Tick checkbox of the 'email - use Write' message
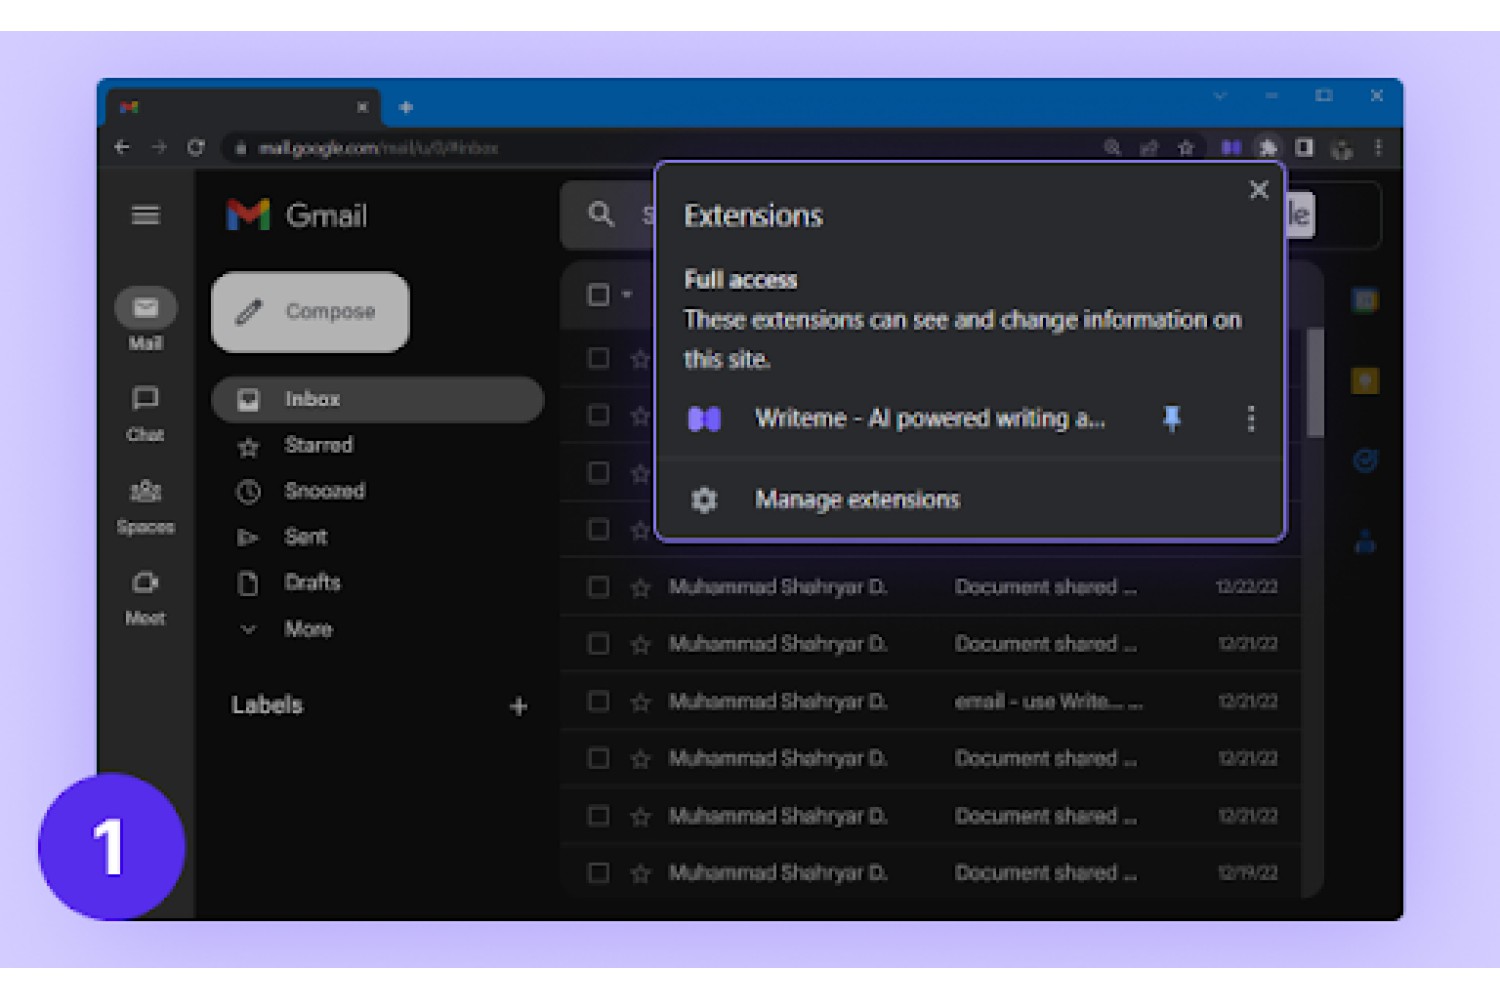This screenshot has width=1500, height=1000. tap(598, 701)
